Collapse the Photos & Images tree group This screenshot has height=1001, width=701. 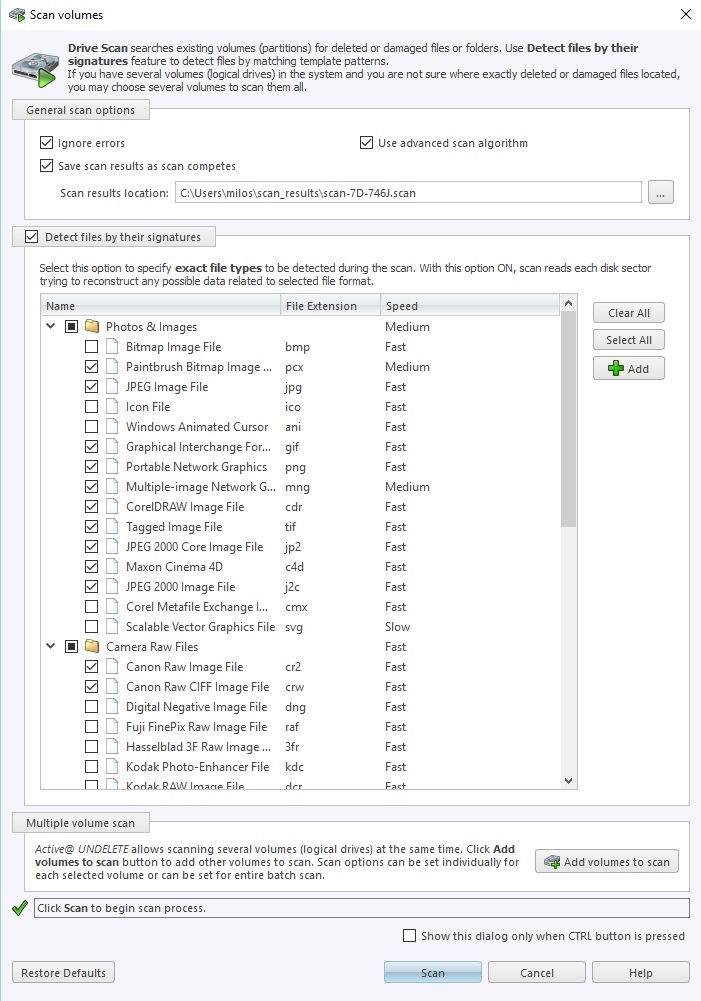(x=51, y=327)
